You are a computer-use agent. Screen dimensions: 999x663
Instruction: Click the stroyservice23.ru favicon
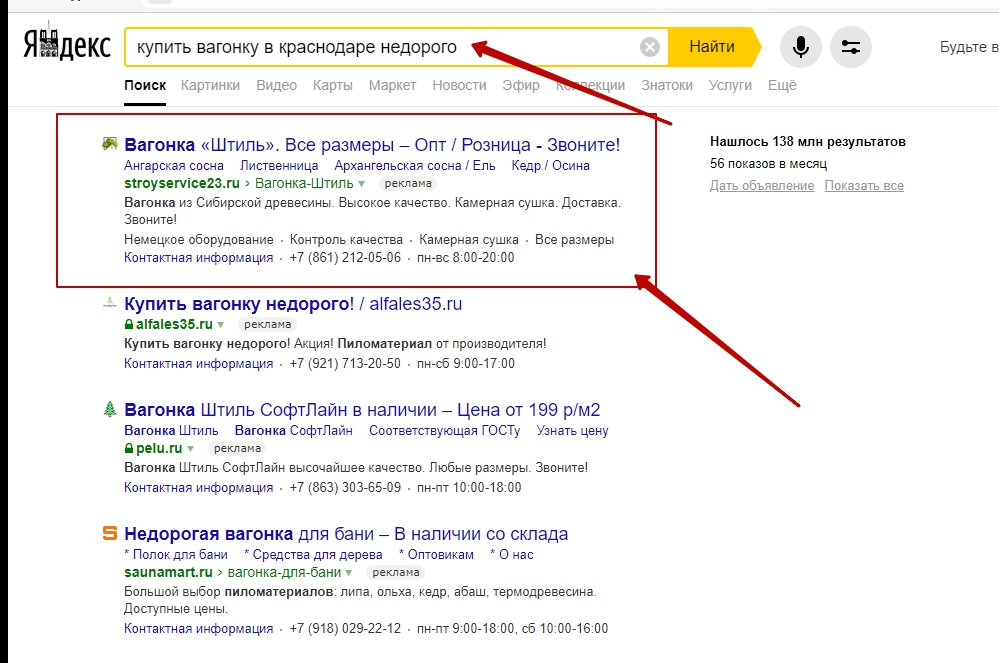[110, 144]
